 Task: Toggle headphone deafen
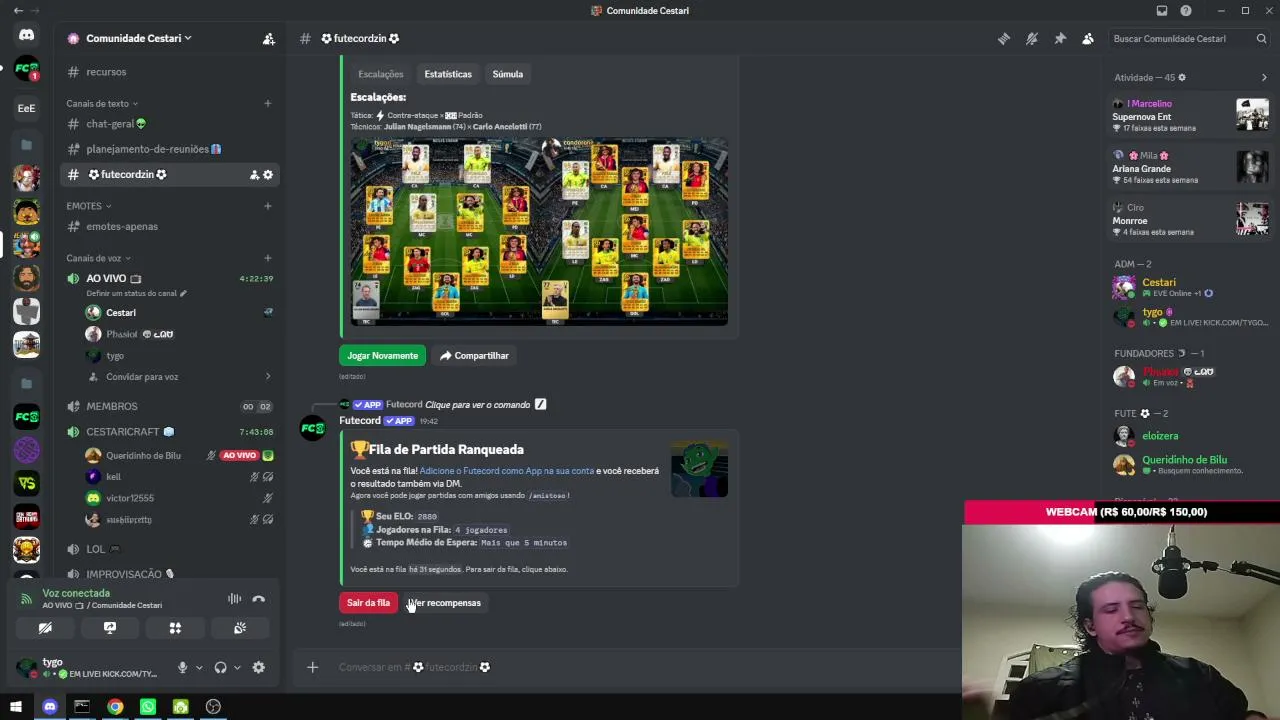[x=220, y=668]
